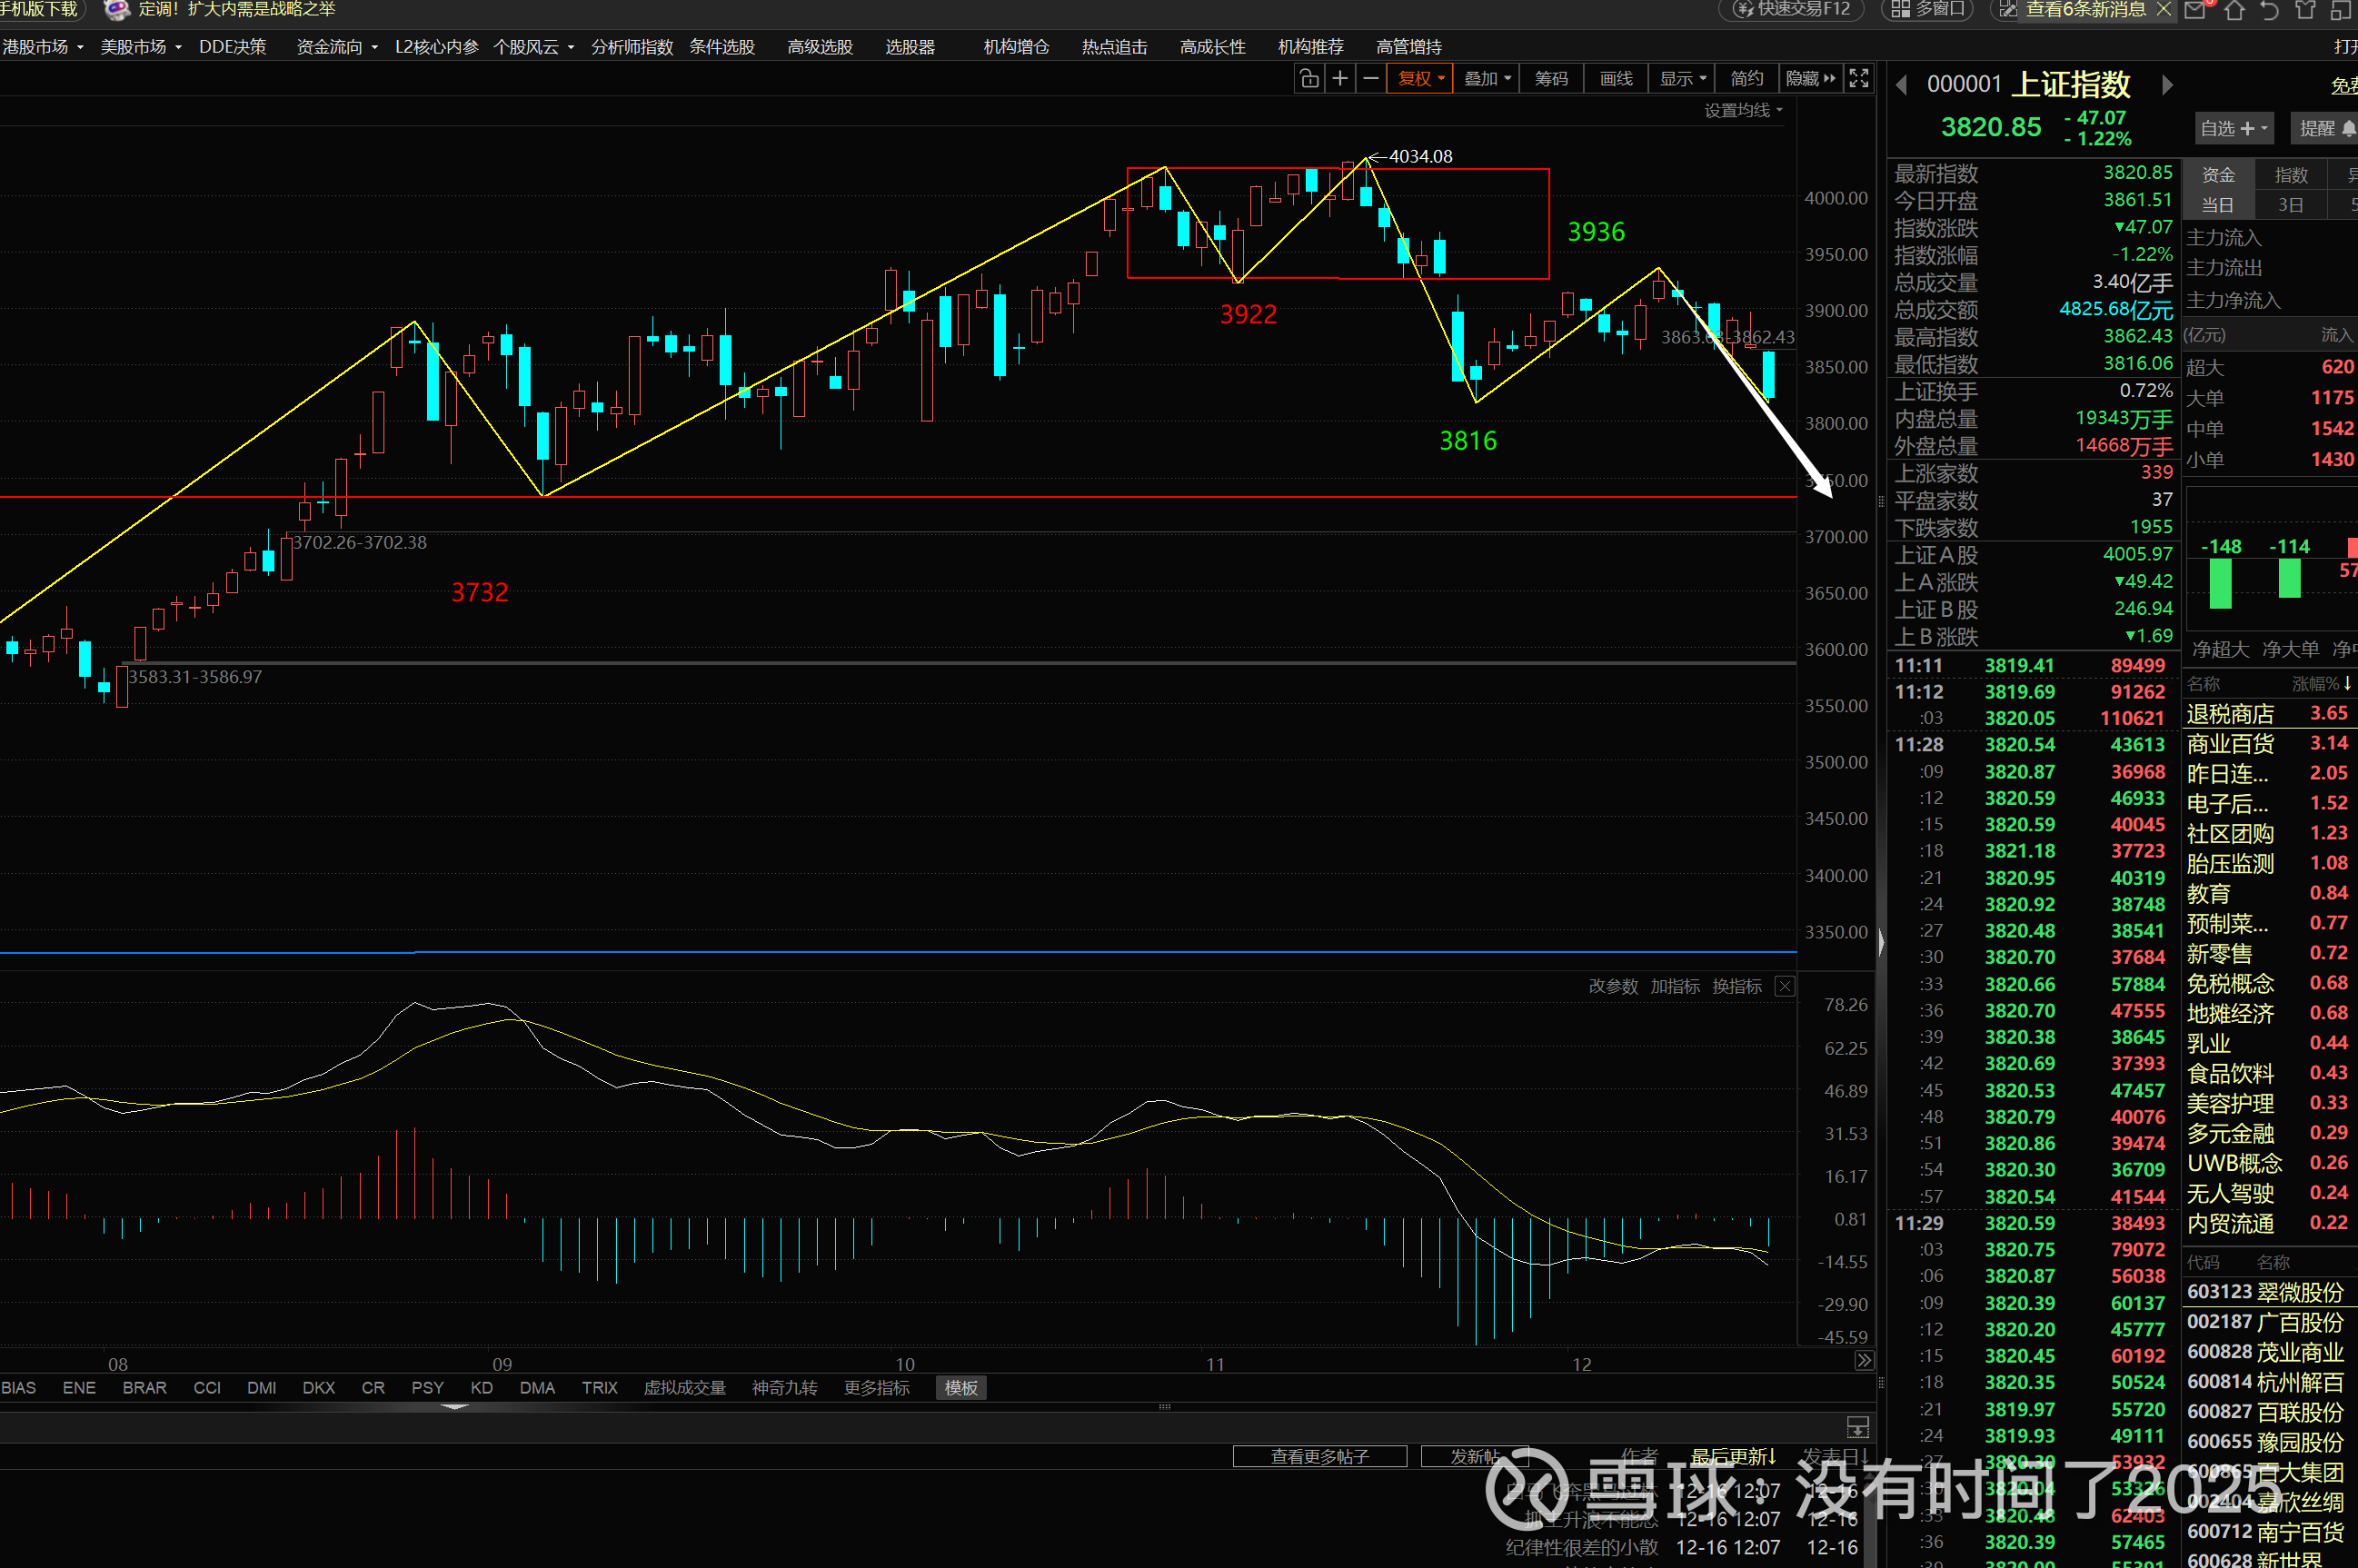Screen dimensions: 2358x1568
Task: Zoom in chart with plus icon
Action: (1340, 79)
